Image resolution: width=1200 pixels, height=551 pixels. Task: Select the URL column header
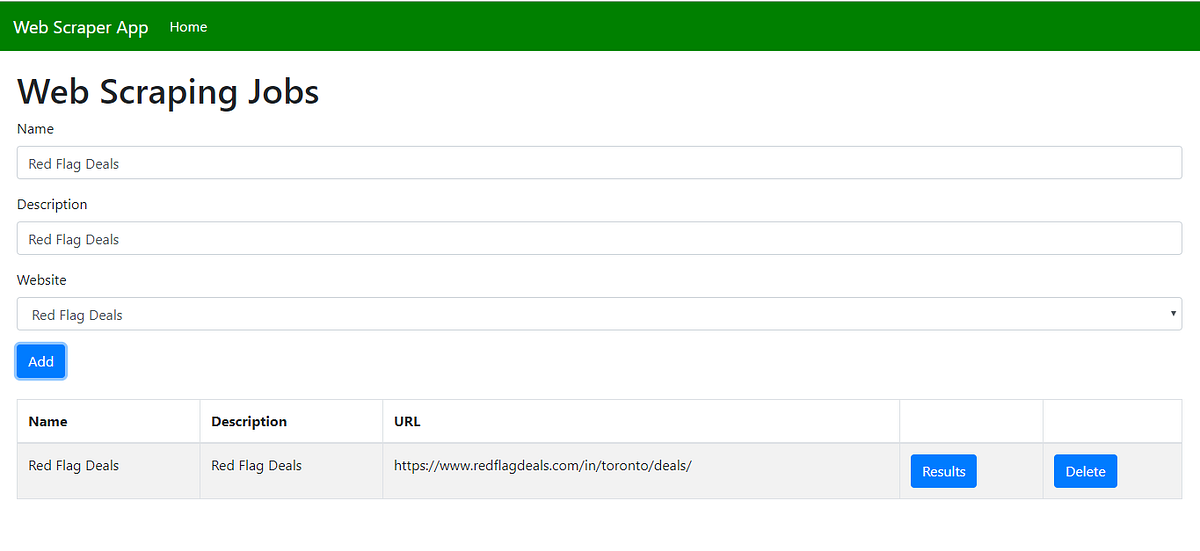(641, 421)
